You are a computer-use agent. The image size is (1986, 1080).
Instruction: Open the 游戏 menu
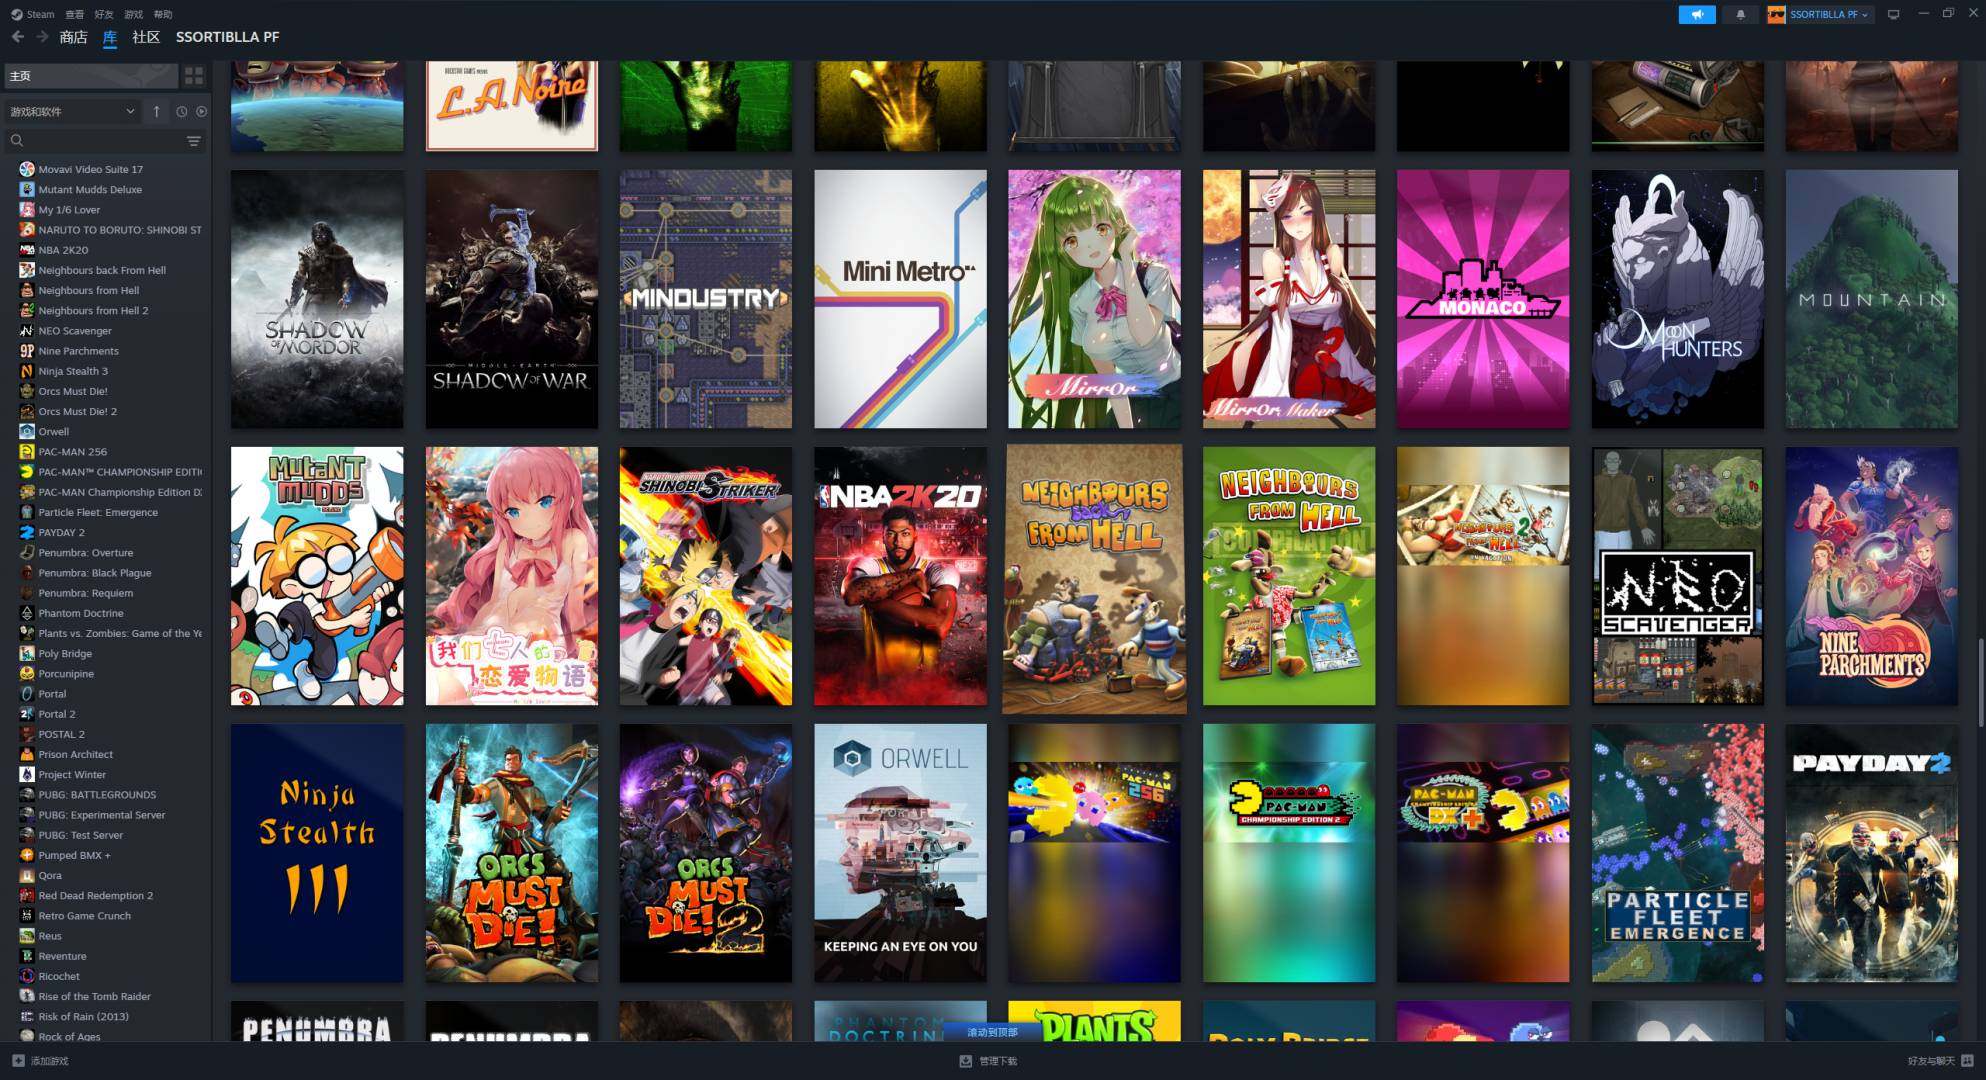pos(134,15)
